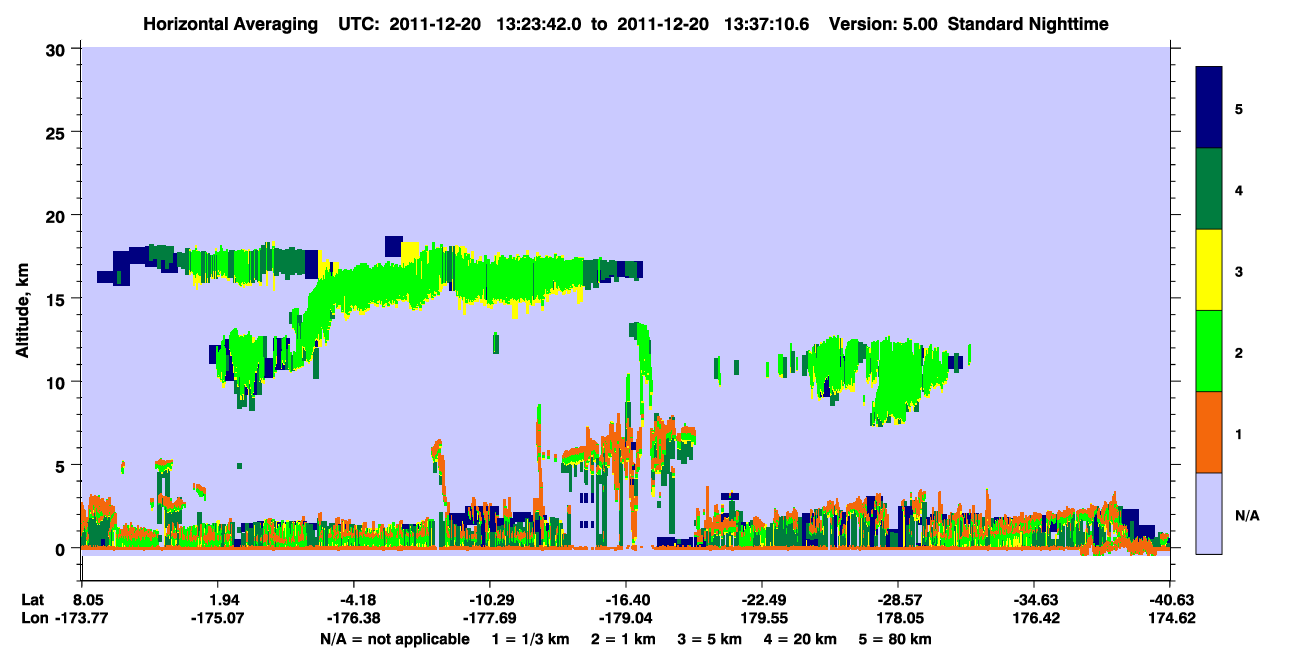Click longitude value -175.07
Viewport: 1300px width, 667px height.
(220, 619)
